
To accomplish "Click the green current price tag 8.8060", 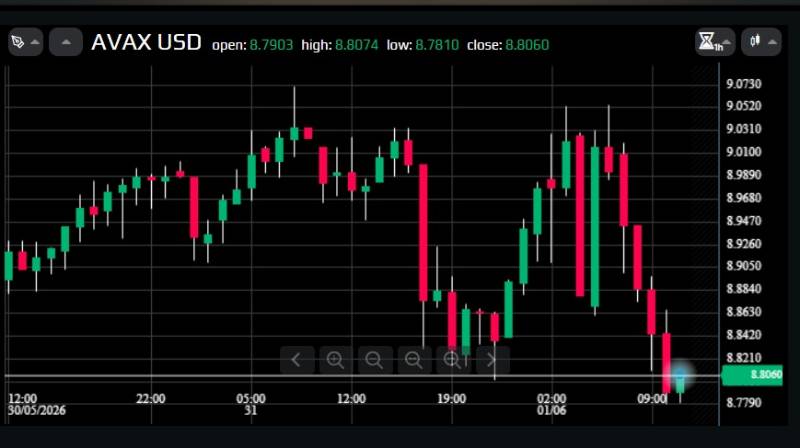I will 753,375.
